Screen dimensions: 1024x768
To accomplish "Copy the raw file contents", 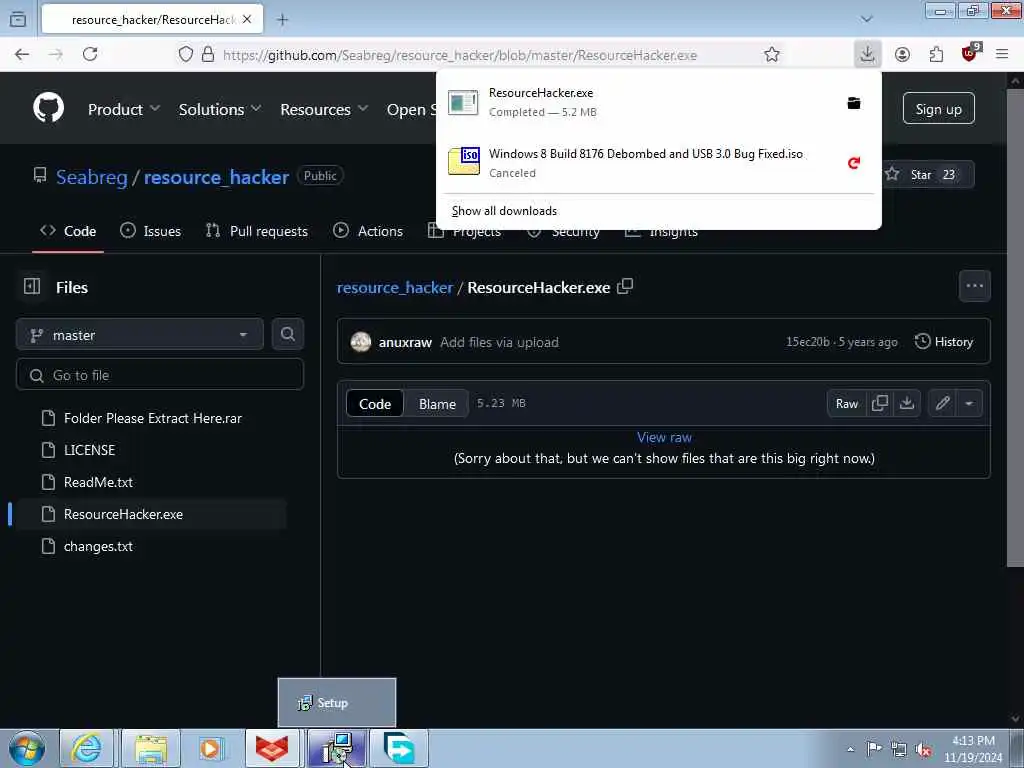I will click(x=880, y=404).
